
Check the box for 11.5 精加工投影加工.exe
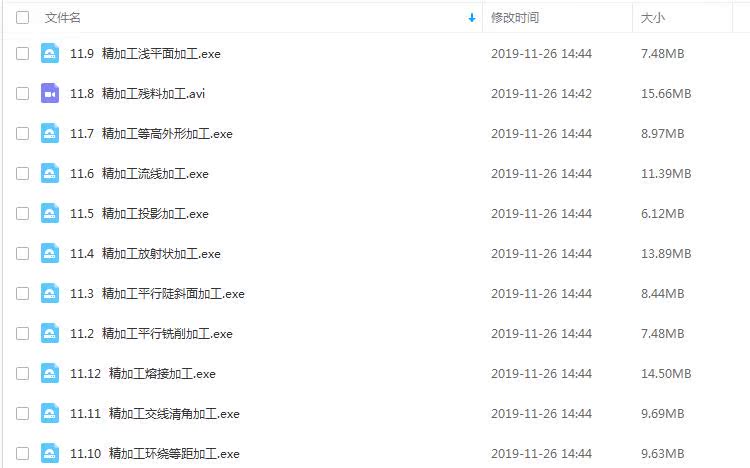22,213
